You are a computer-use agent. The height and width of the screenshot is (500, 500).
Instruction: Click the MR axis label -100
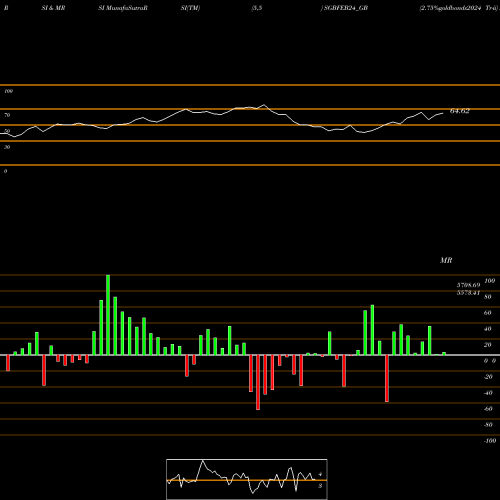click(490, 441)
